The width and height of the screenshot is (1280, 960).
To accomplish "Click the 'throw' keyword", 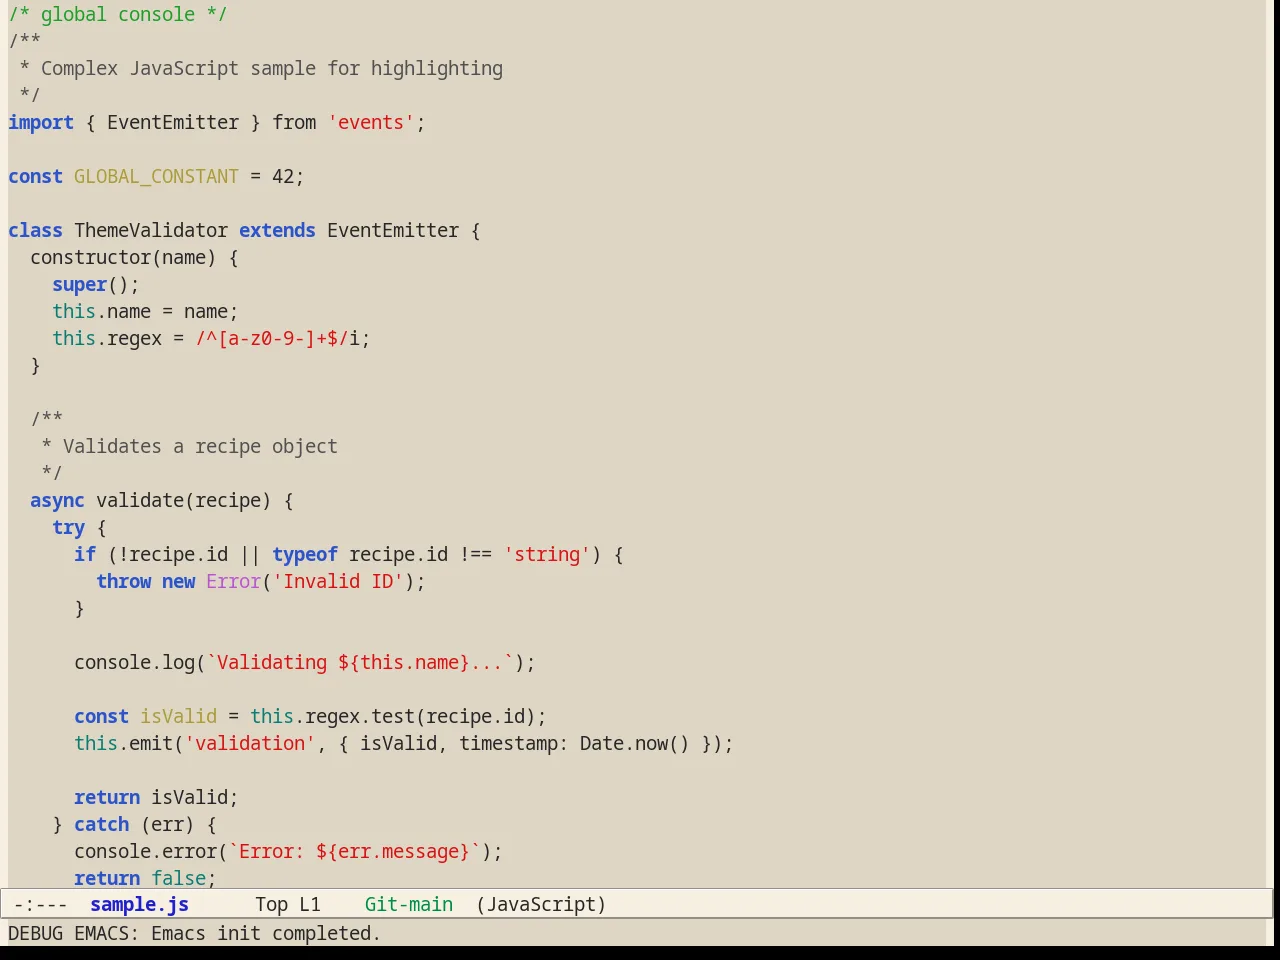I will tap(123, 581).
